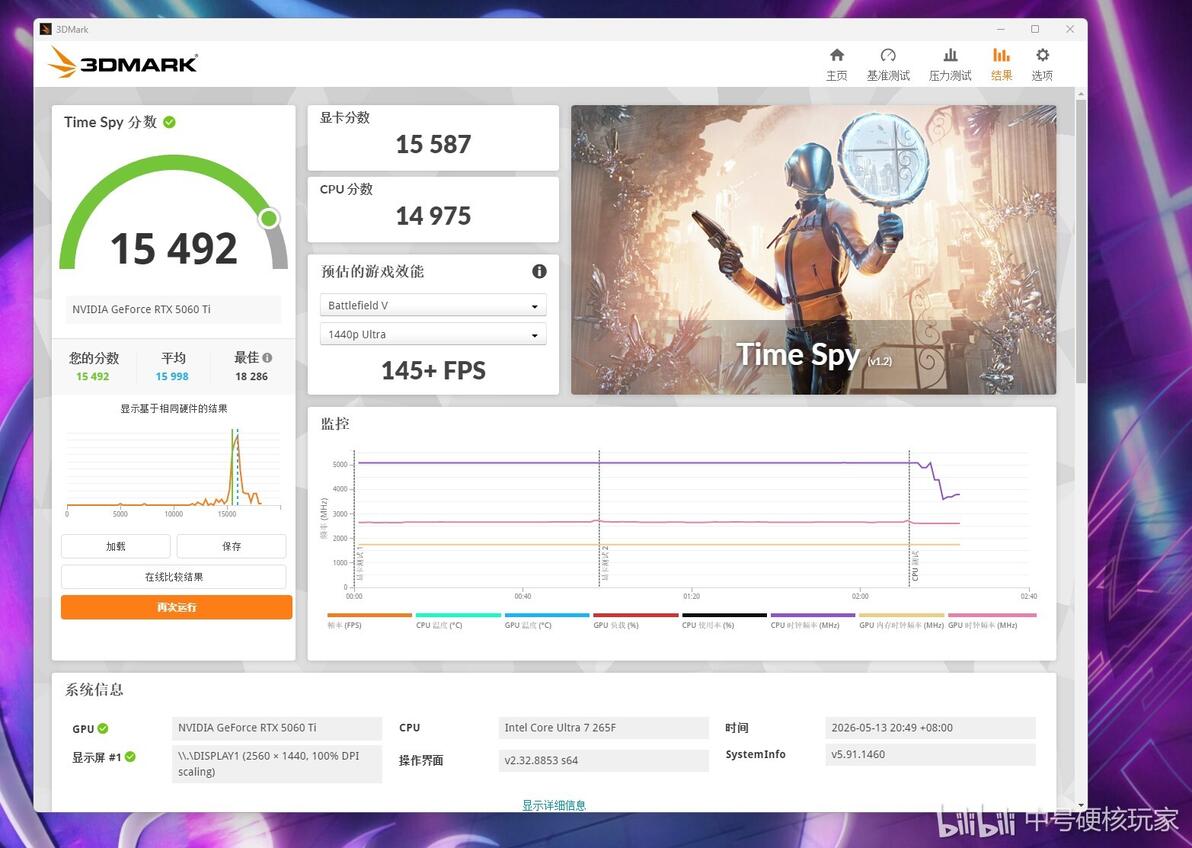This screenshot has width=1192, height=848.
Task: Toggle the GPU 温度 blue legend swatch
Action: [547, 615]
